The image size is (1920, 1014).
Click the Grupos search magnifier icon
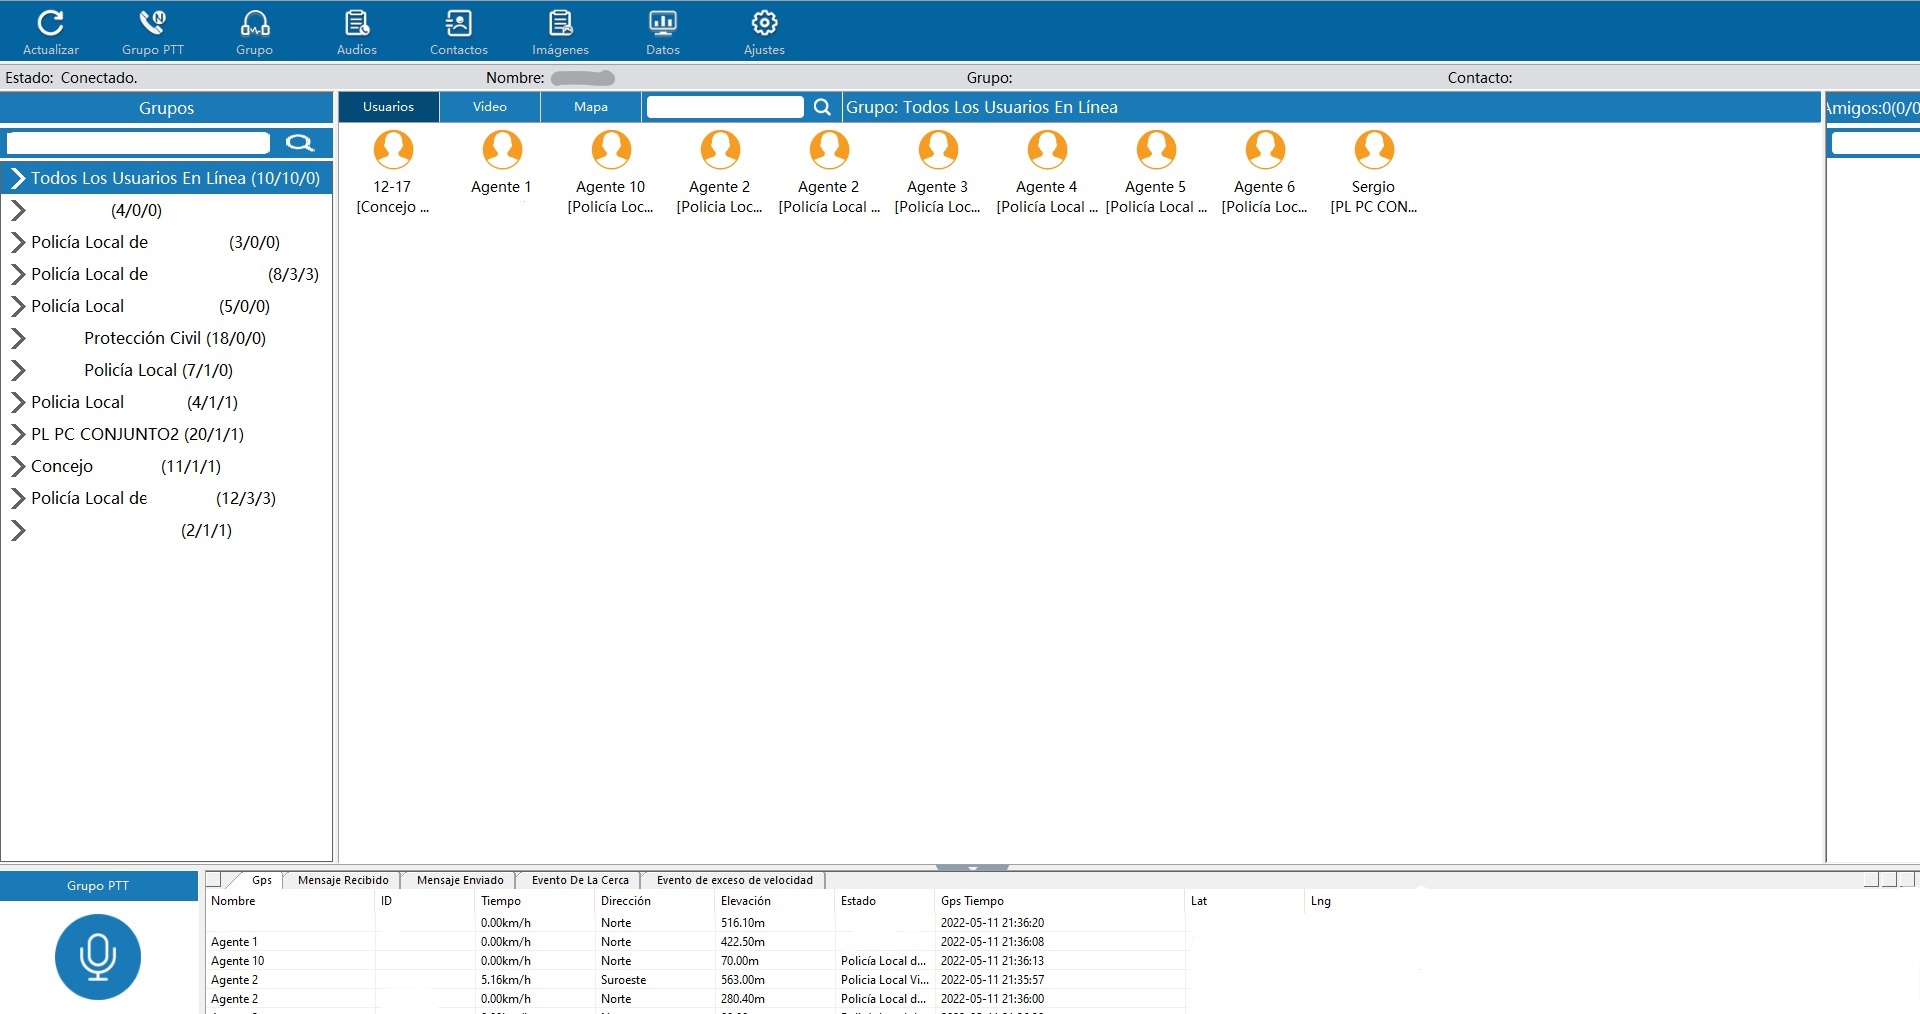[x=300, y=143]
